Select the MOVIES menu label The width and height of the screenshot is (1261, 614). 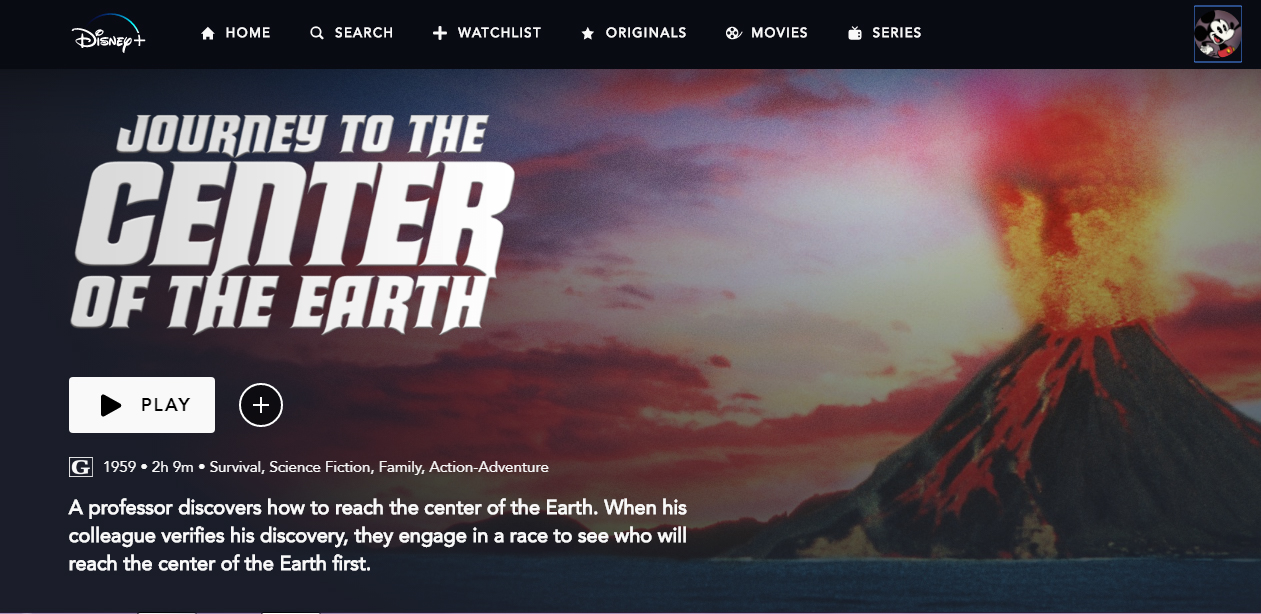tap(779, 33)
